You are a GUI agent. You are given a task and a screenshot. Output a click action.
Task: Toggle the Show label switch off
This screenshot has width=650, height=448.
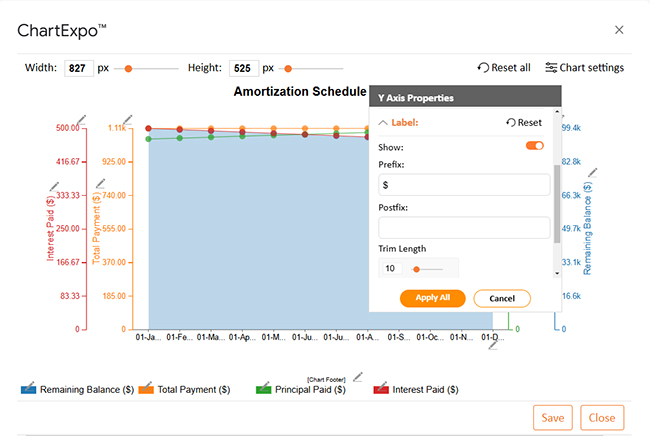(x=535, y=145)
